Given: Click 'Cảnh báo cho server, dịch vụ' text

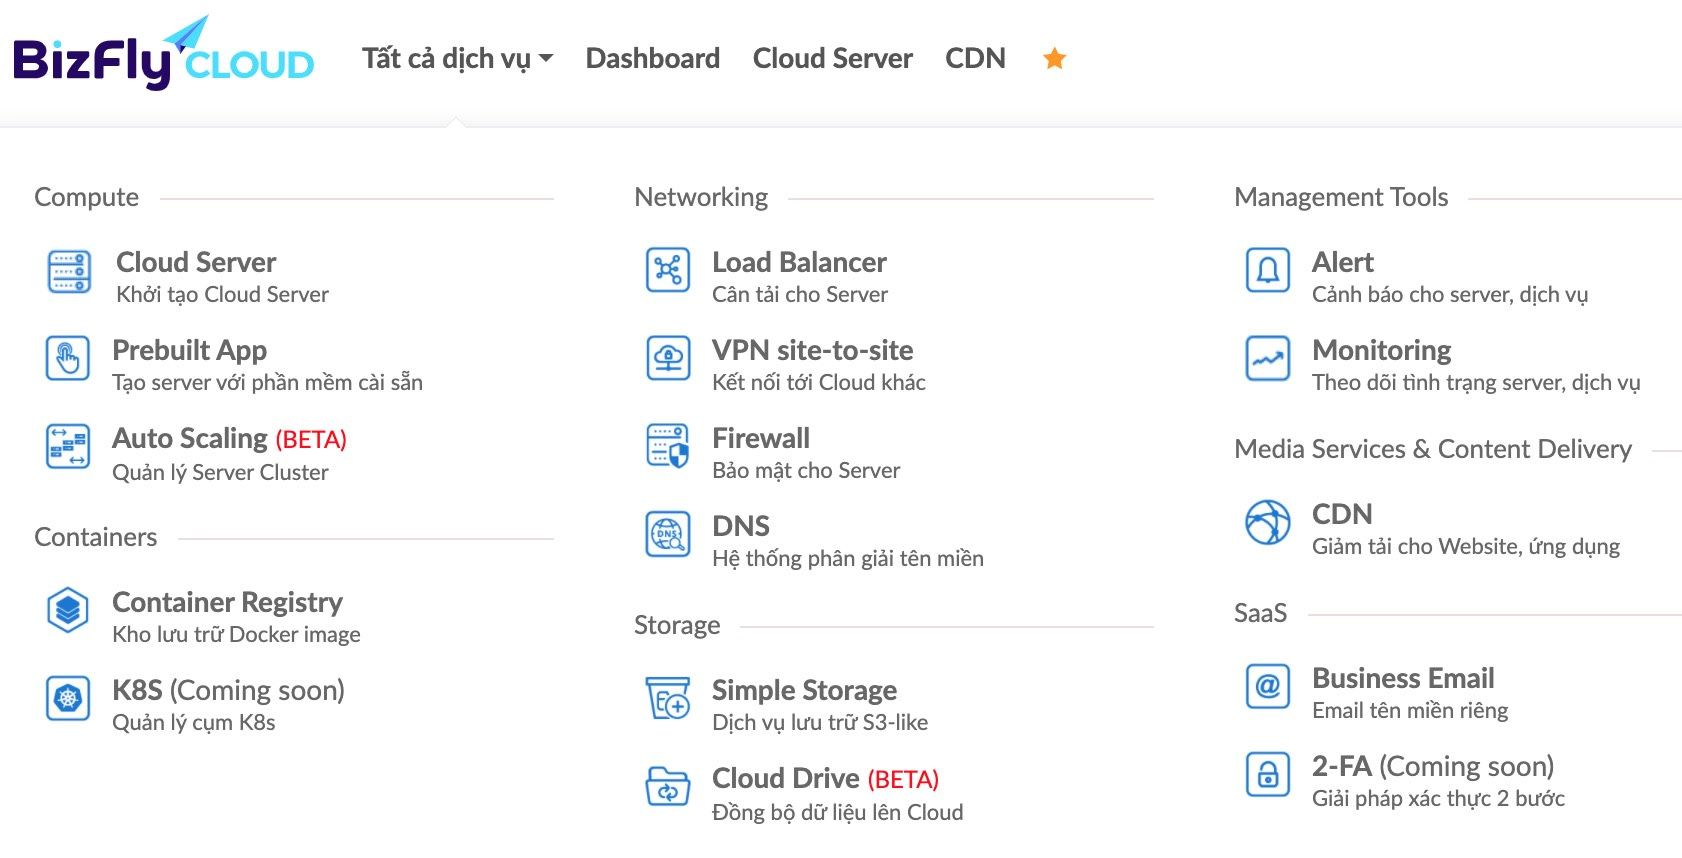Looking at the screenshot, I should pyautogui.click(x=1450, y=294).
